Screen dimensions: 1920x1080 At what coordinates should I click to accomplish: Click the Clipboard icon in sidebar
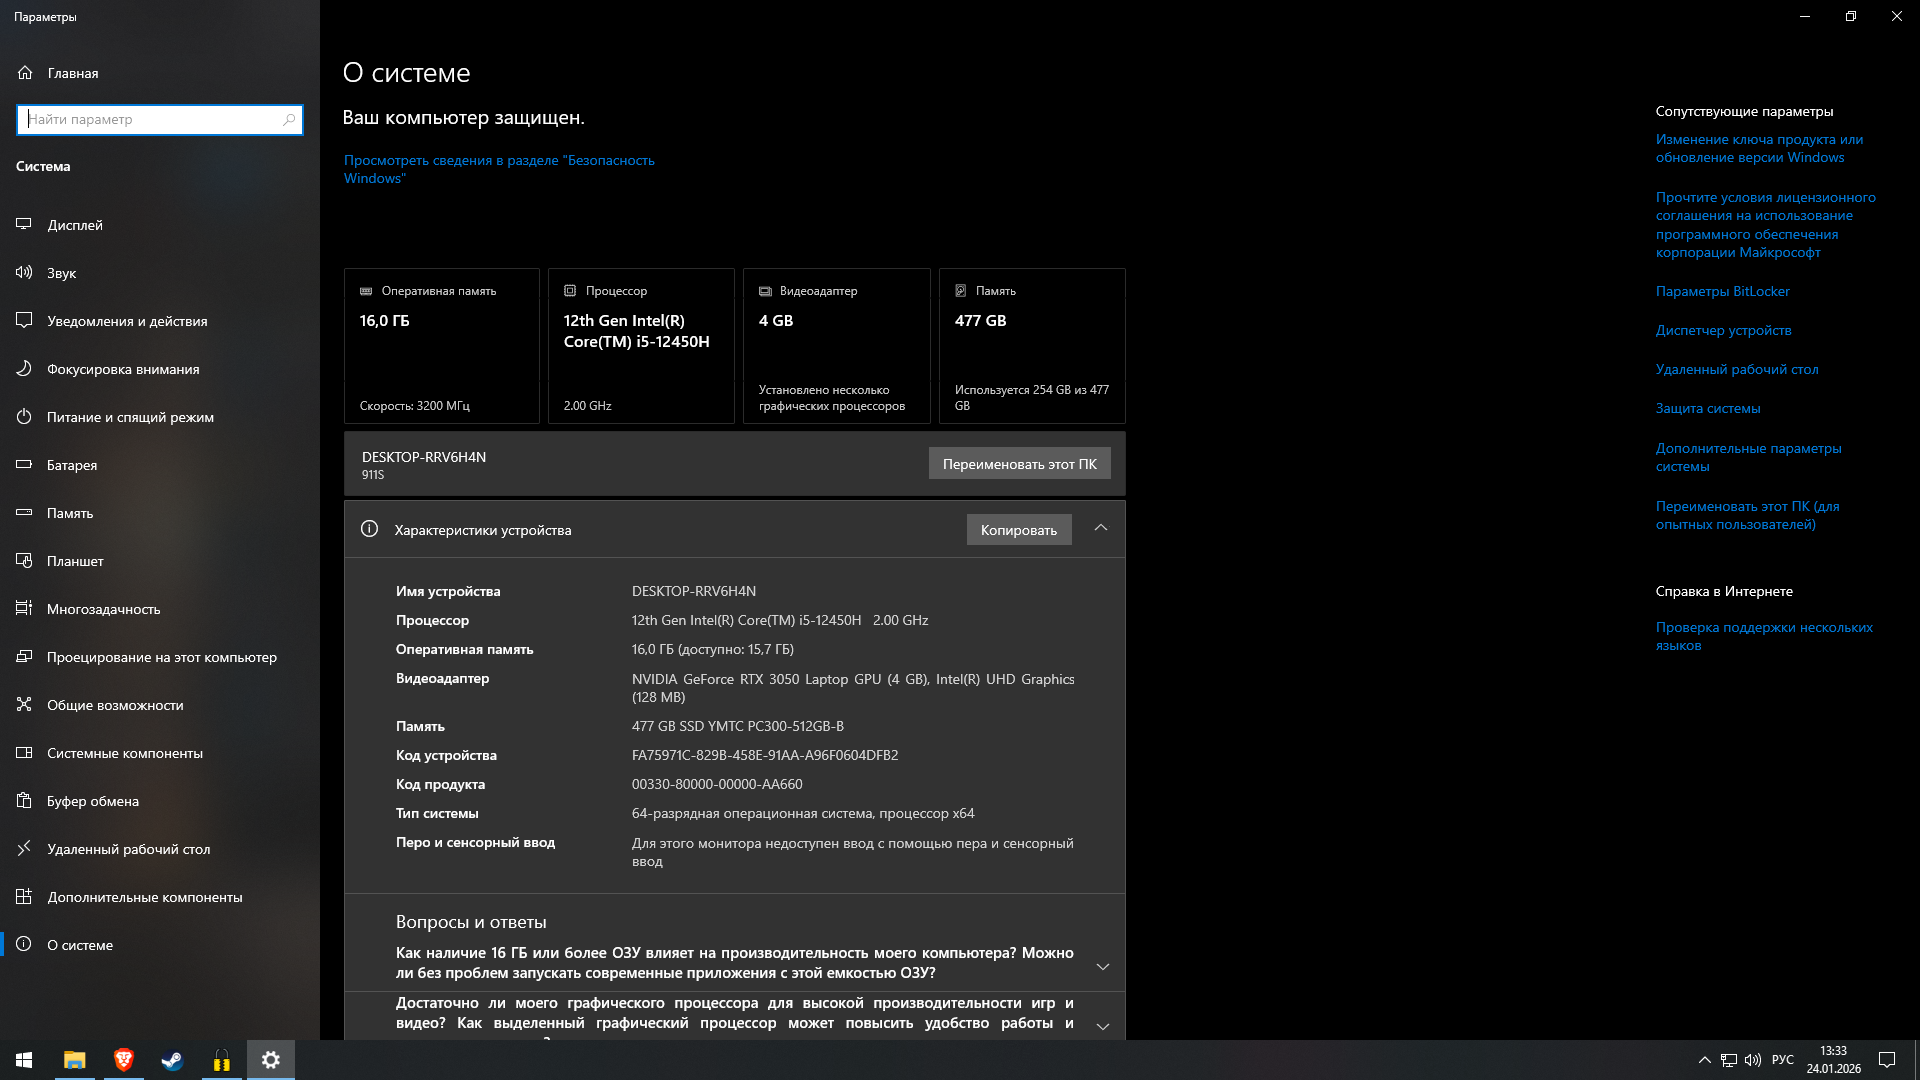pyautogui.click(x=24, y=800)
